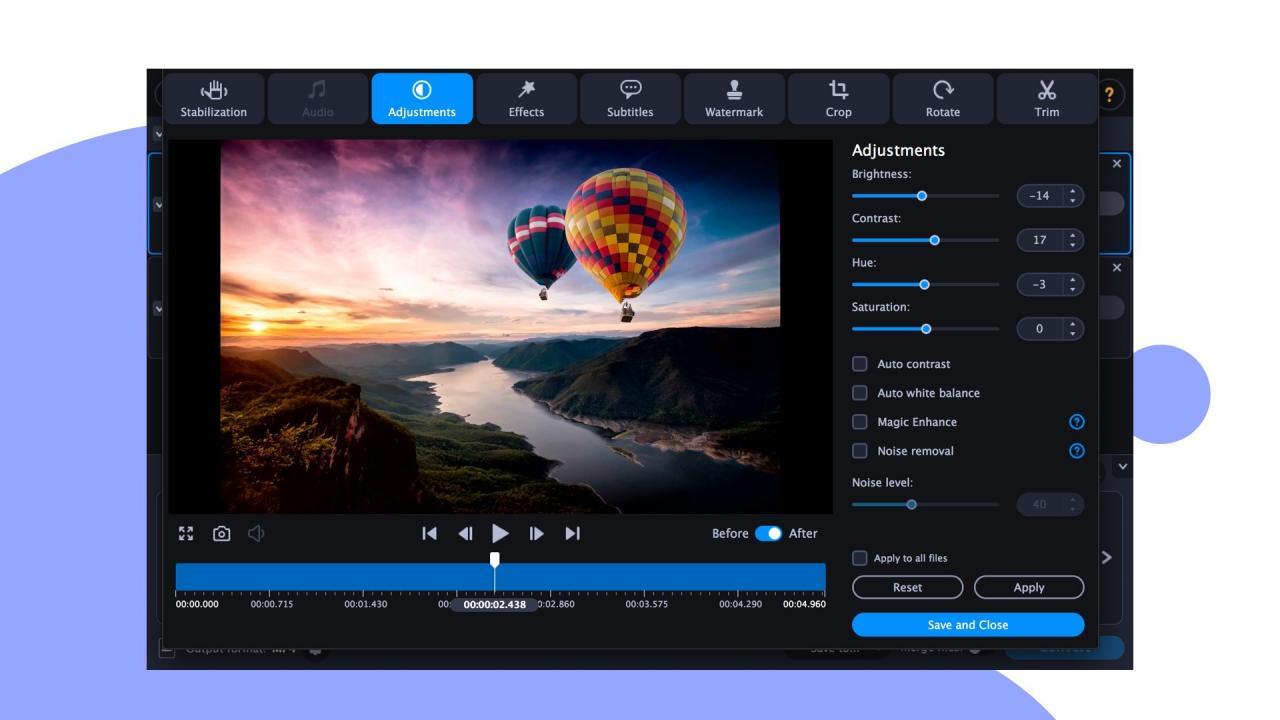The image size is (1280, 720).
Task: Reset all adjustment values
Action: pos(907,587)
